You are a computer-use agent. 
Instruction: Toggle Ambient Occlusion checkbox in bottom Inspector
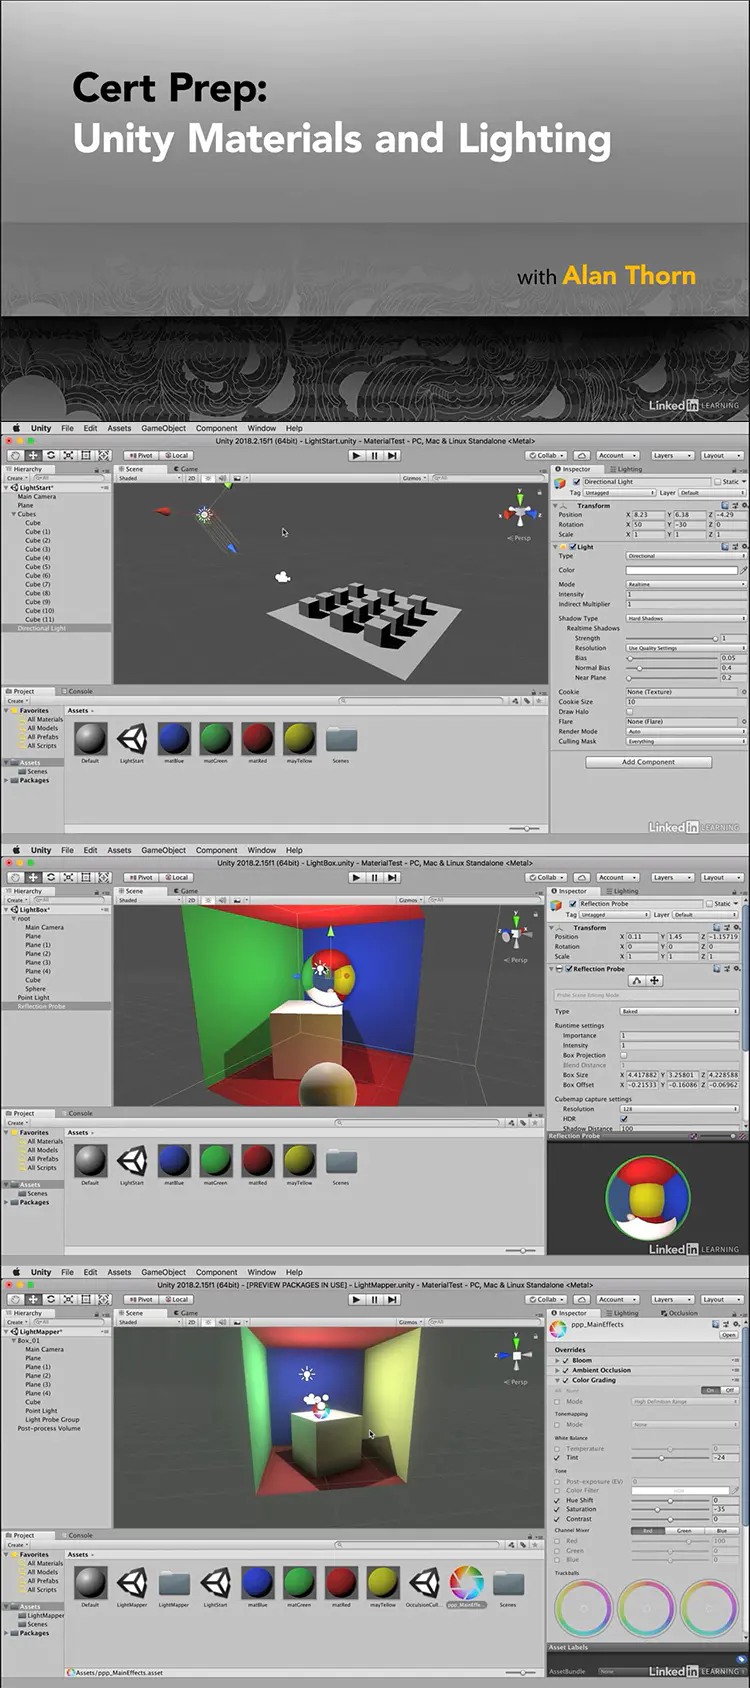pos(565,1370)
